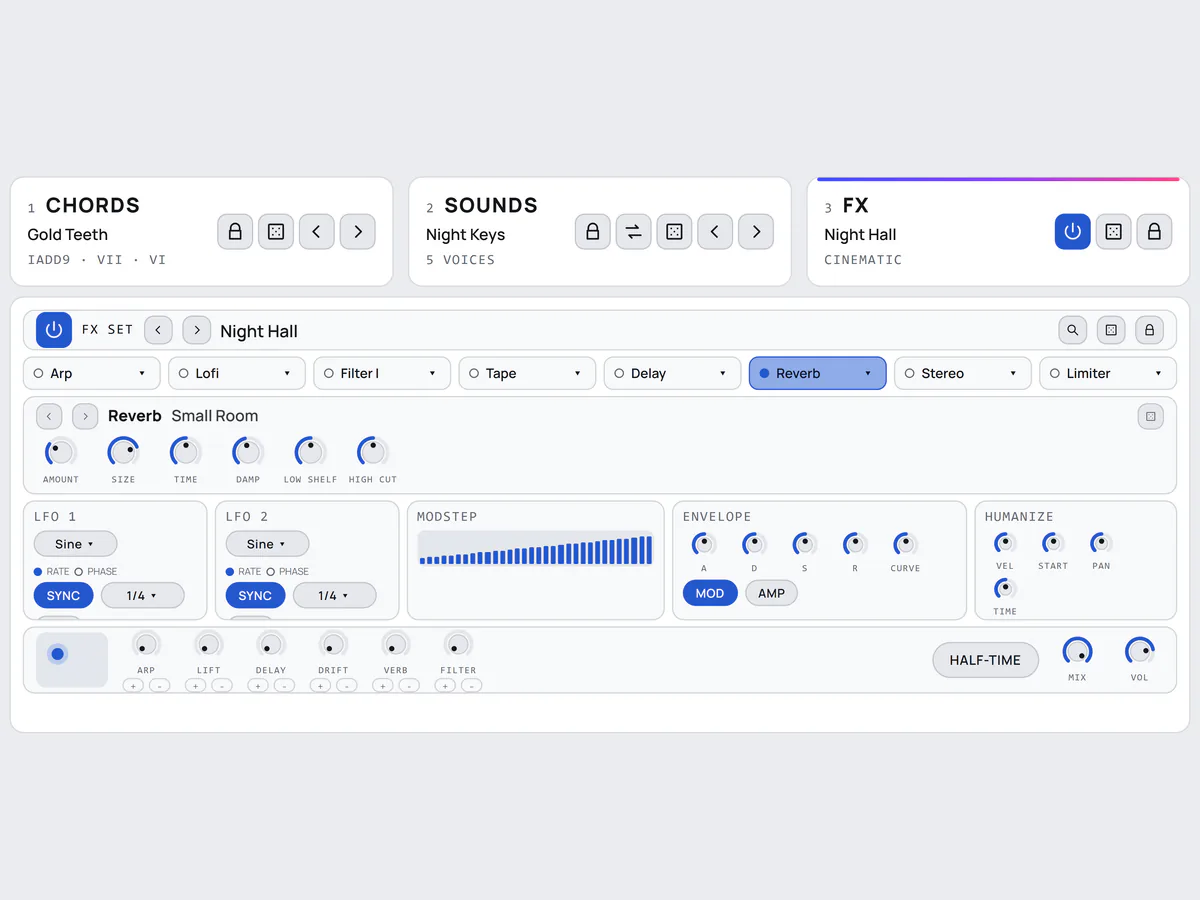This screenshot has height=900, width=1200.
Task: Randomize FX using dice in FX card
Action: click(1113, 232)
